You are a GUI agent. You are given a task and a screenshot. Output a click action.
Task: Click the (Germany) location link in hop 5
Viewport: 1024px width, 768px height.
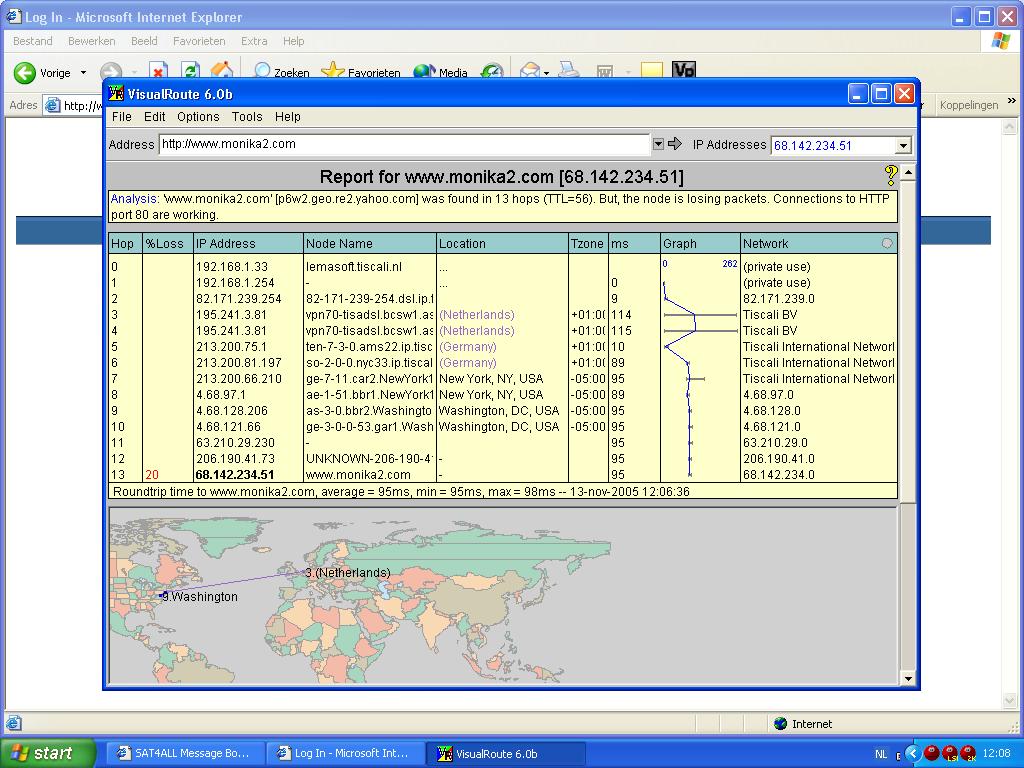coord(468,347)
